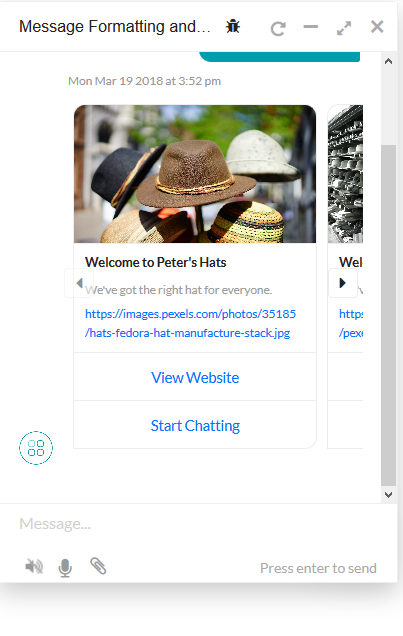Refresh the chat conversation

coord(278,28)
